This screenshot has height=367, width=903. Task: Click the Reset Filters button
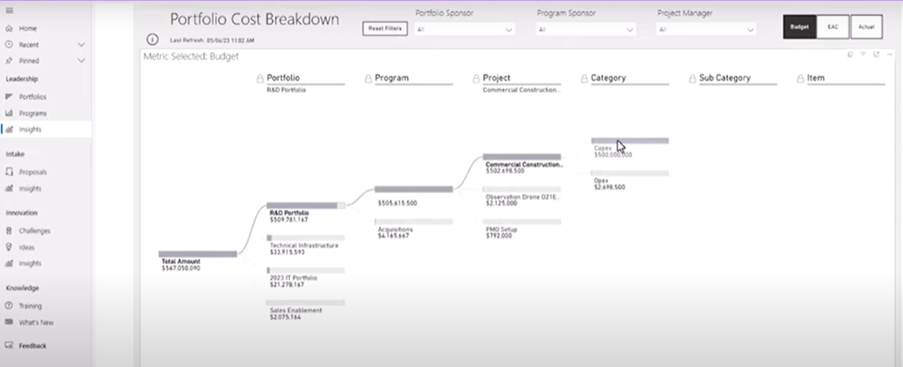385,28
